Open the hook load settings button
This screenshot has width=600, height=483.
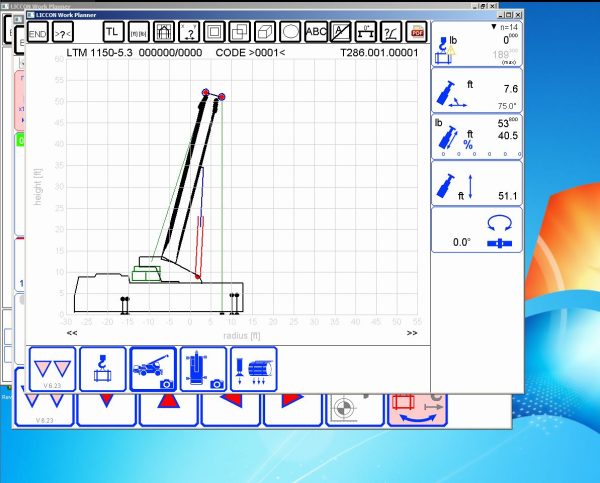(x=103, y=369)
